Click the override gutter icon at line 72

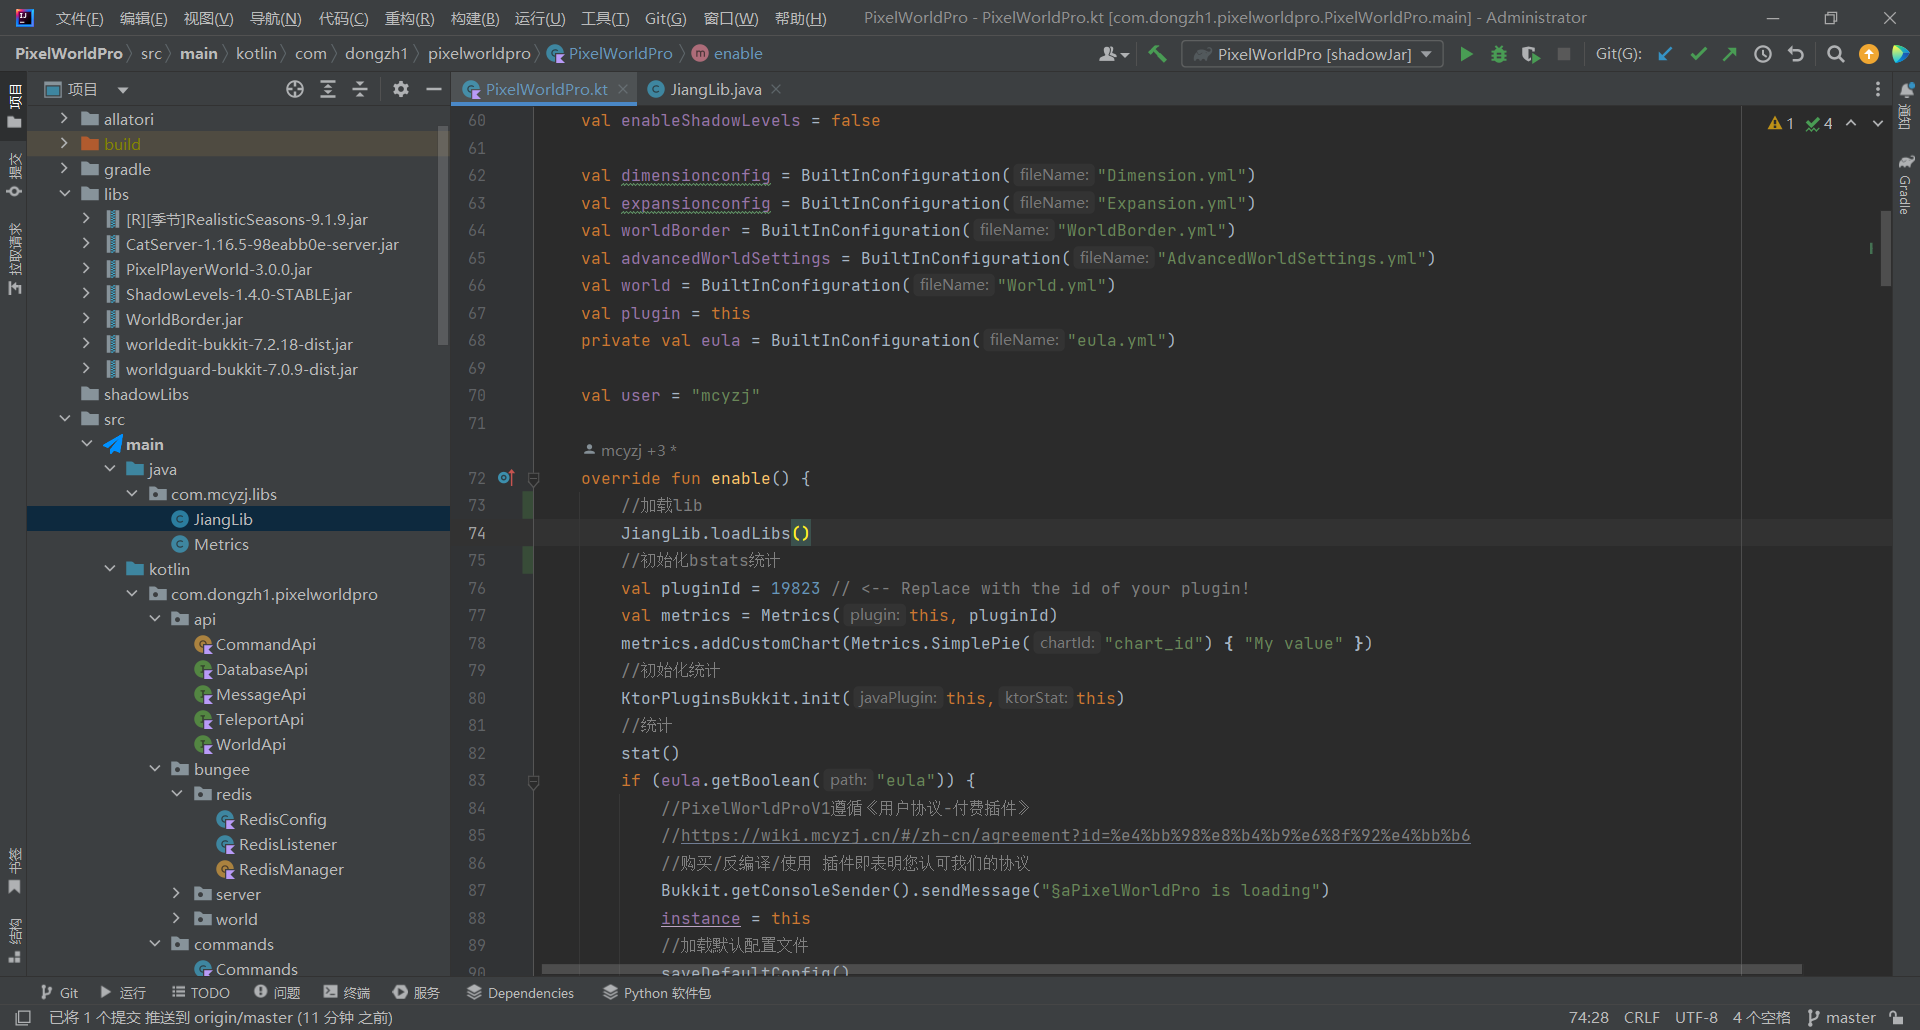[x=506, y=478]
